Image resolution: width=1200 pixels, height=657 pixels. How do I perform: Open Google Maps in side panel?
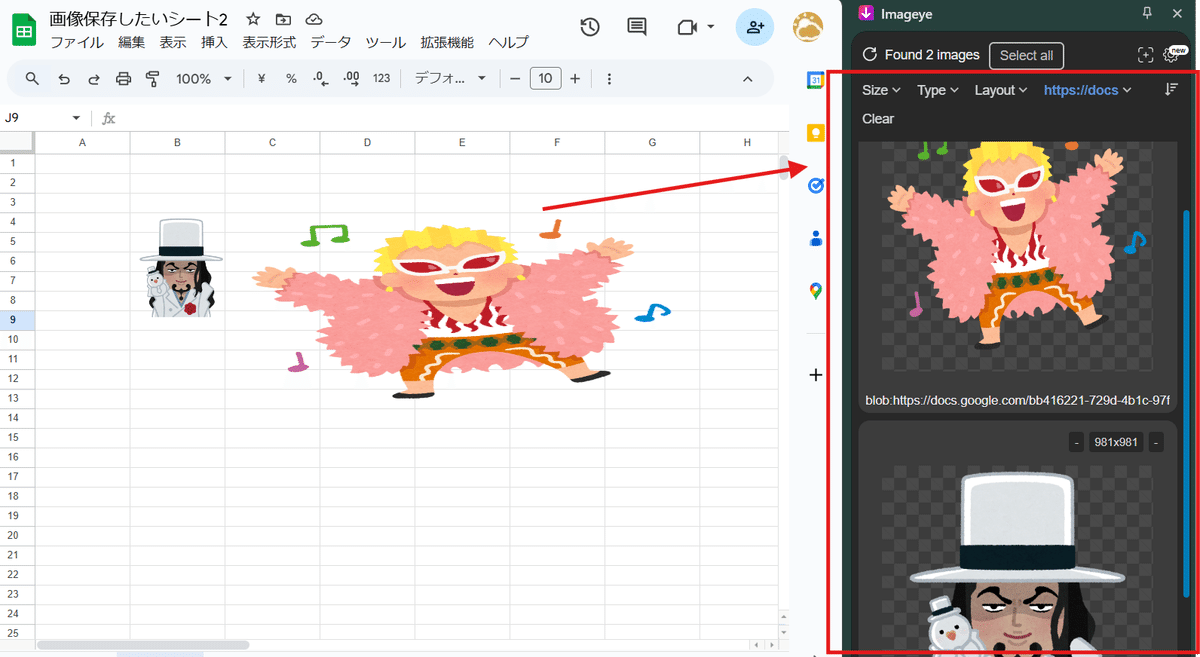(x=816, y=291)
